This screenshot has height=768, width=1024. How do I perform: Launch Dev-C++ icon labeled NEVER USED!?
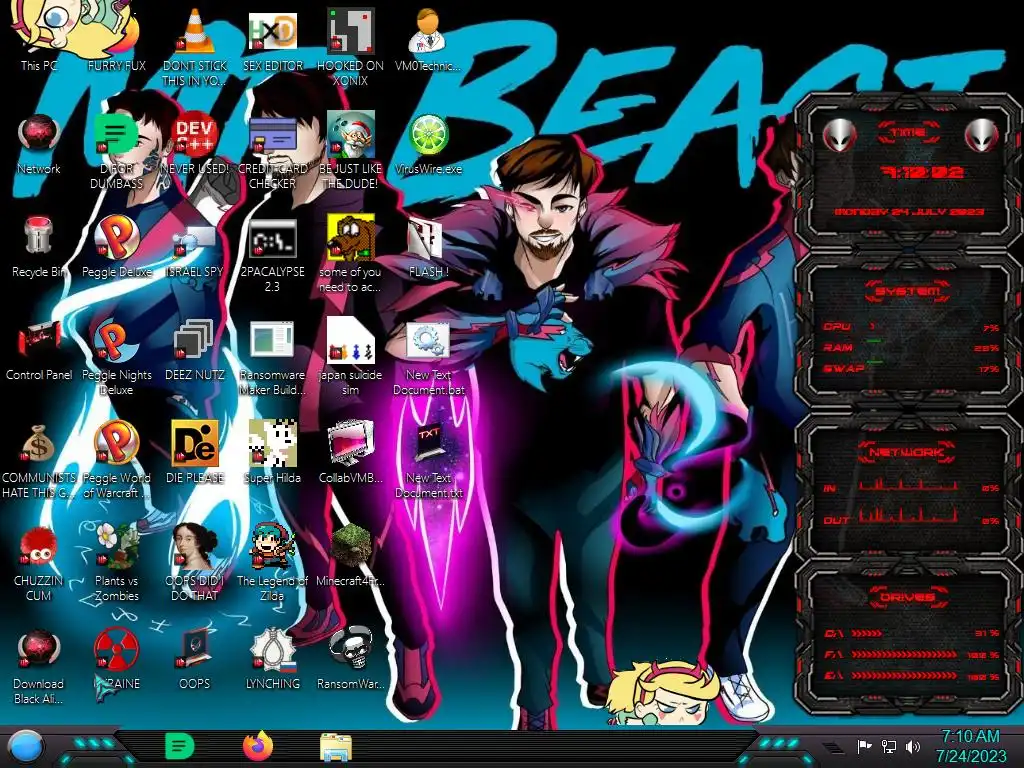coord(195,144)
